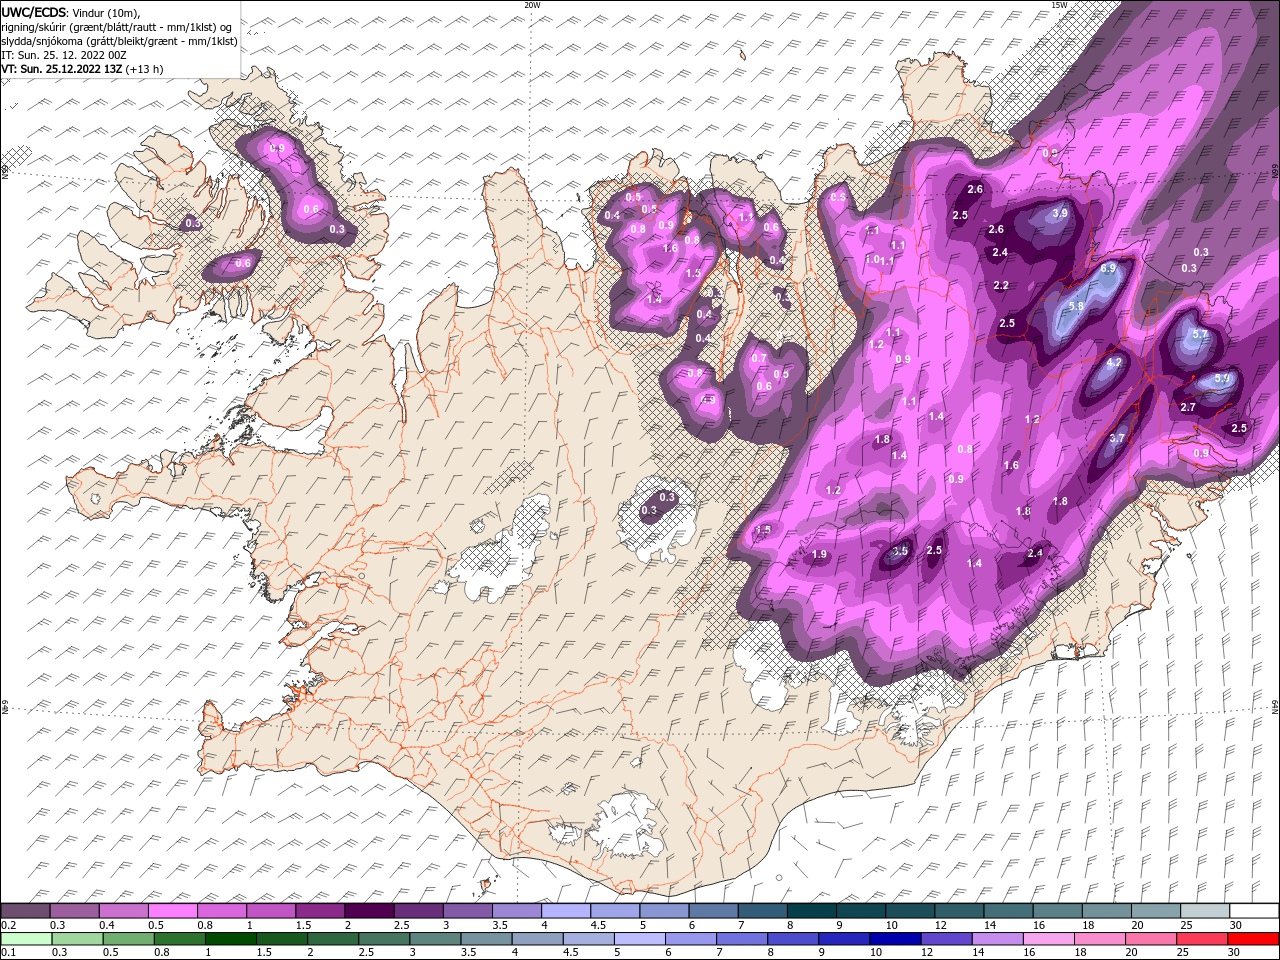This screenshot has width=1280, height=960.
Task: Click the 1.0 precipitation value label
Action: (x=872, y=259)
